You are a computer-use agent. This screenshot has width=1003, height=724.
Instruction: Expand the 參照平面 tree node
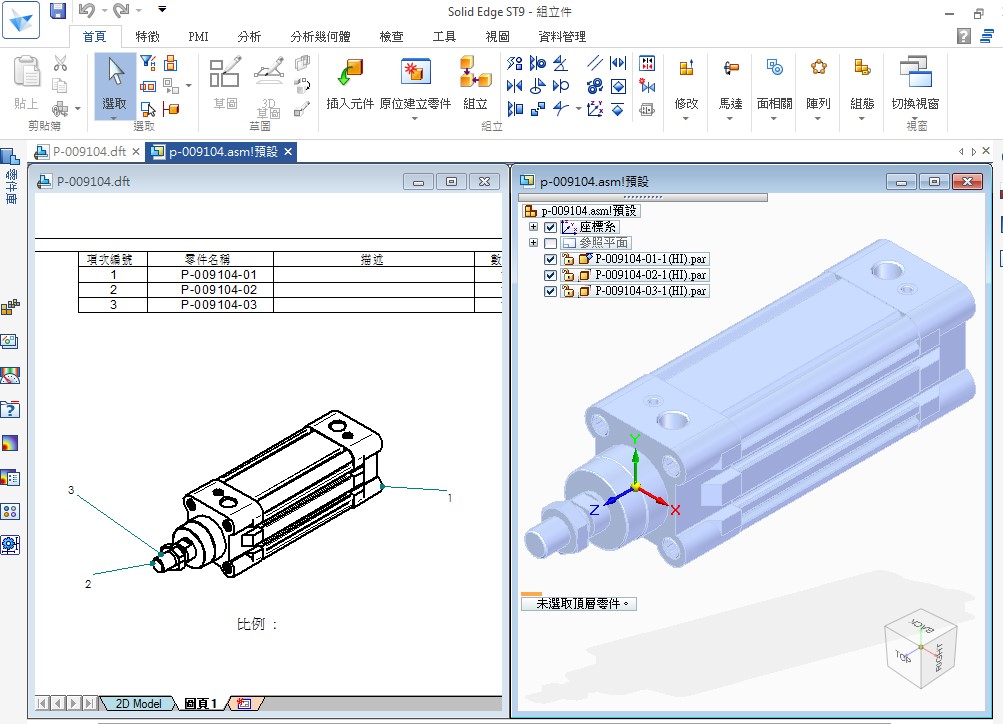pos(533,242)
